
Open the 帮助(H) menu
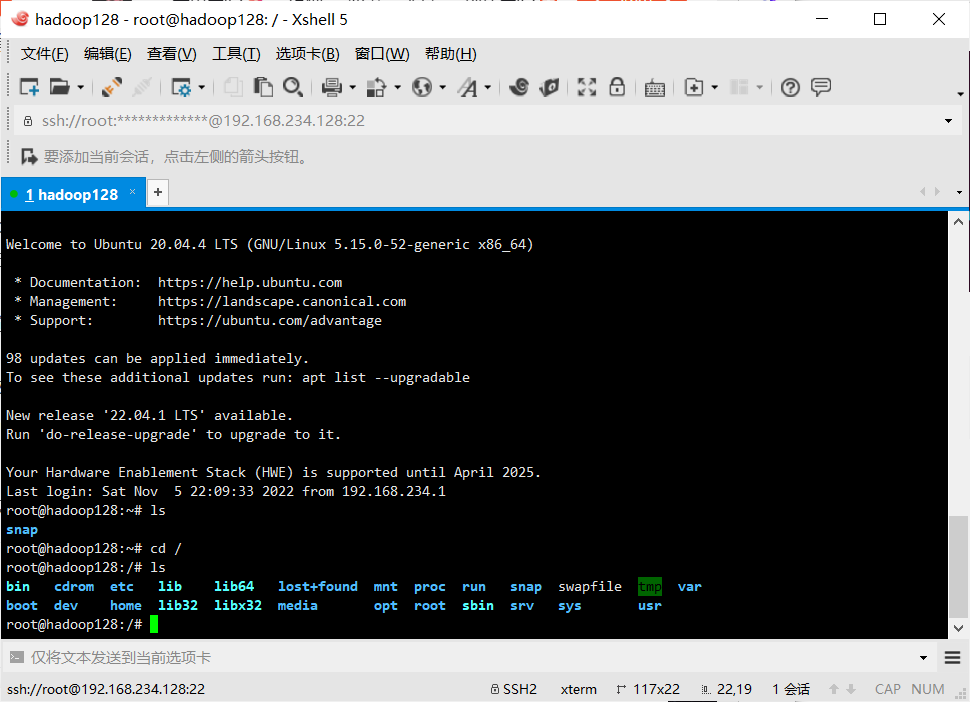pos(450,54)
